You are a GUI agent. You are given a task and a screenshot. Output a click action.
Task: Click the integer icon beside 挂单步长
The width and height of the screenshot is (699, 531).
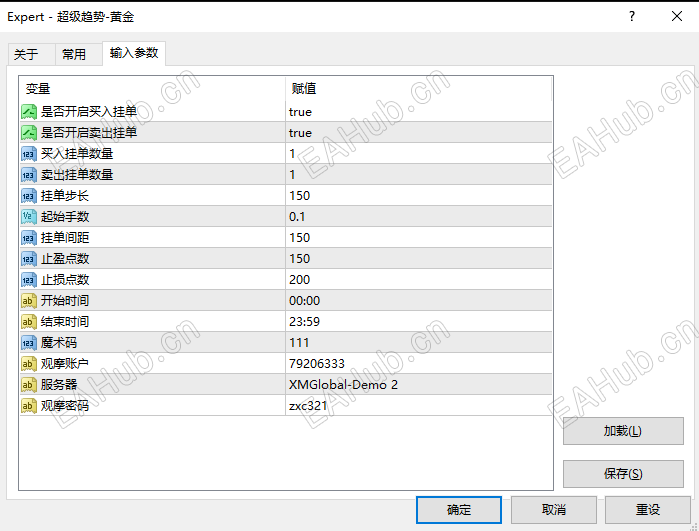tap(29, 196)
